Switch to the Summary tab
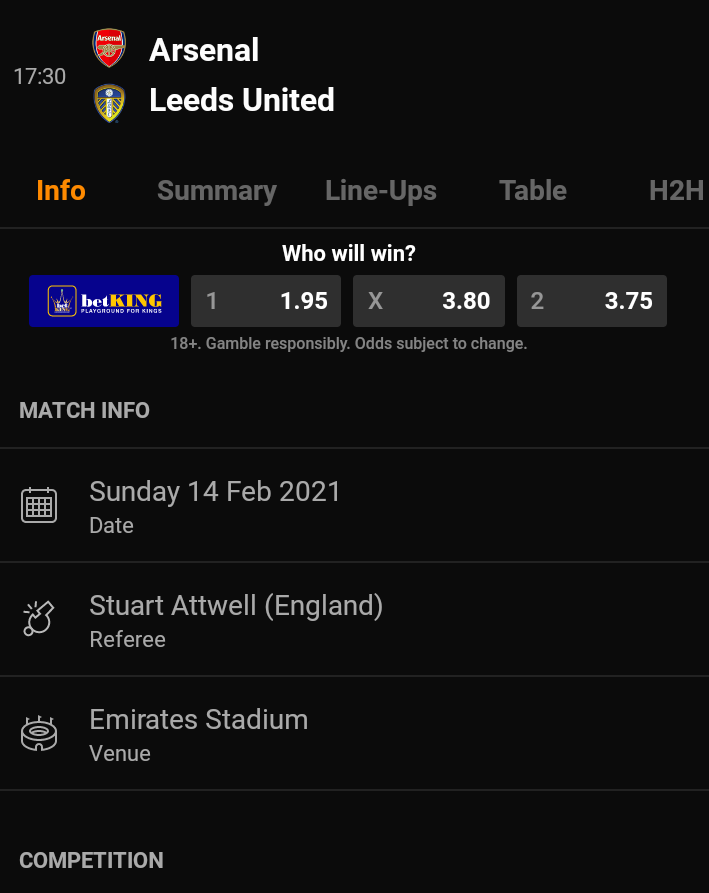This screenshot has height=893, width=709. pyautogui.click(x=217, y=191)
